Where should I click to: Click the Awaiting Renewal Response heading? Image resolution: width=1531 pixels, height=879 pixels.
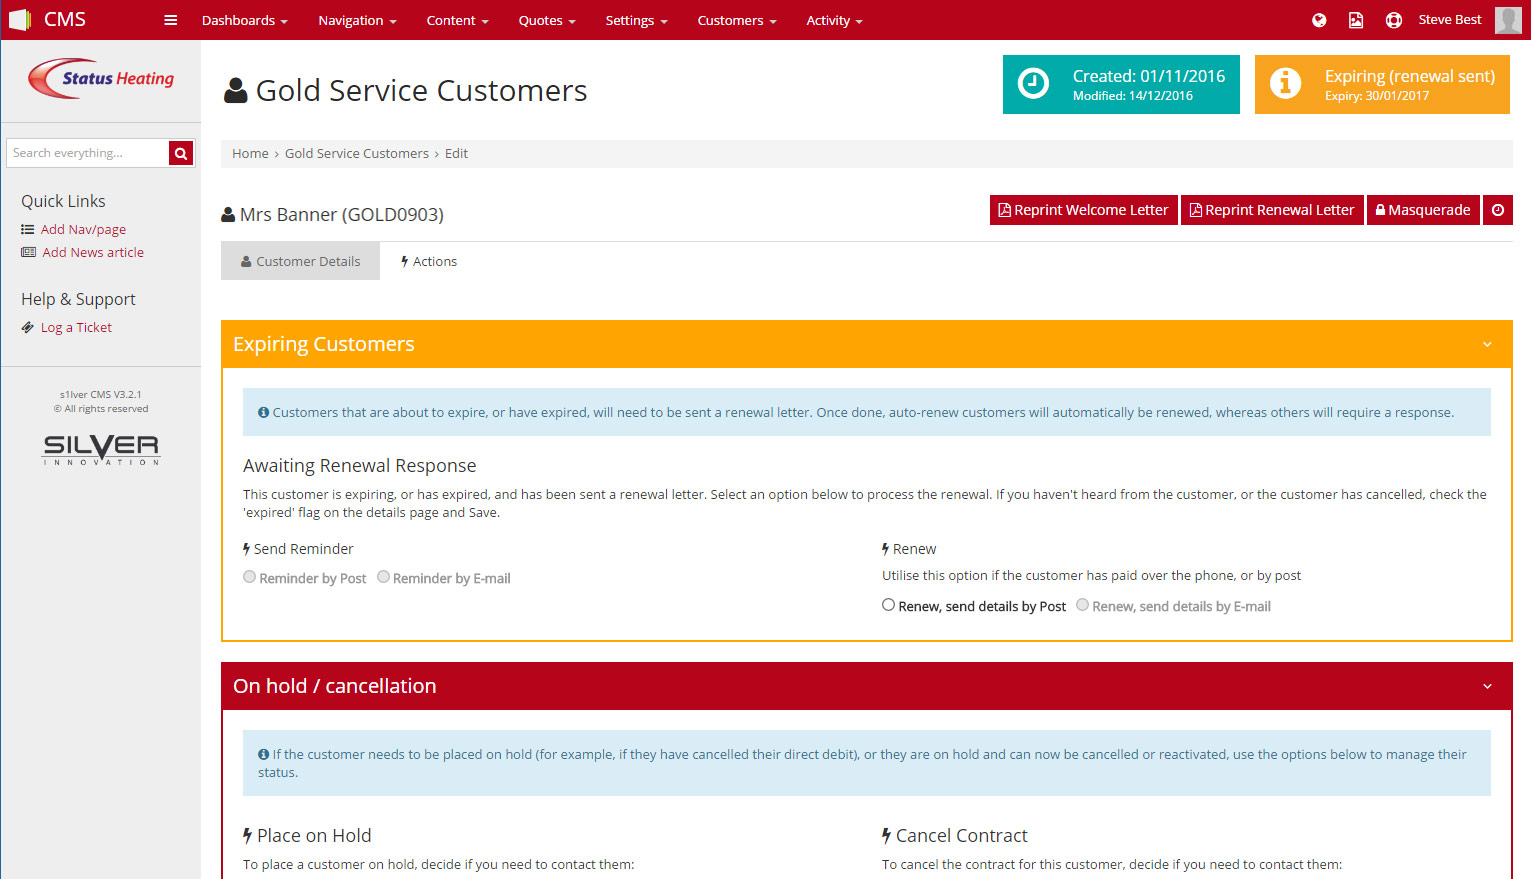360,466
